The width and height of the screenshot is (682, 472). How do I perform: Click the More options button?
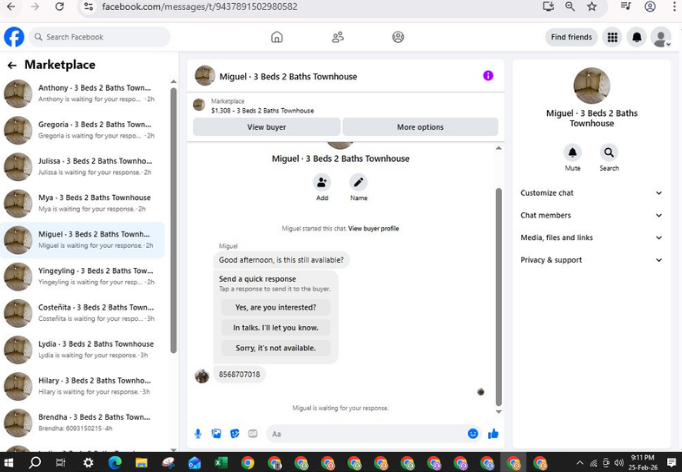(x=420, y=127)
